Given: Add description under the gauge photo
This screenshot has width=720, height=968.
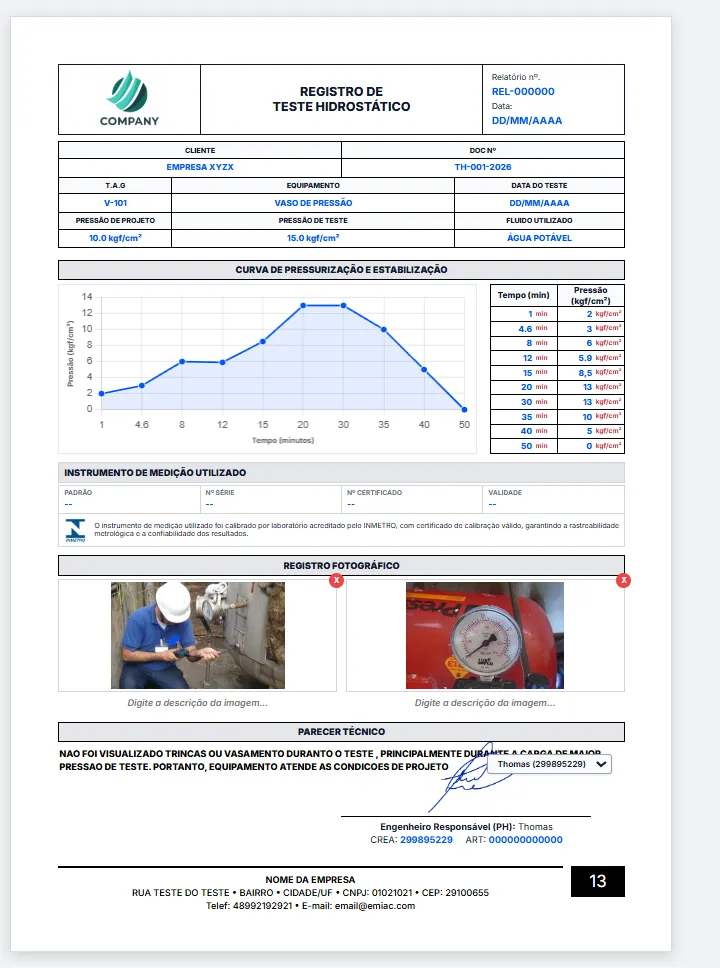Looking at the screenshot, I should (485, 703).
